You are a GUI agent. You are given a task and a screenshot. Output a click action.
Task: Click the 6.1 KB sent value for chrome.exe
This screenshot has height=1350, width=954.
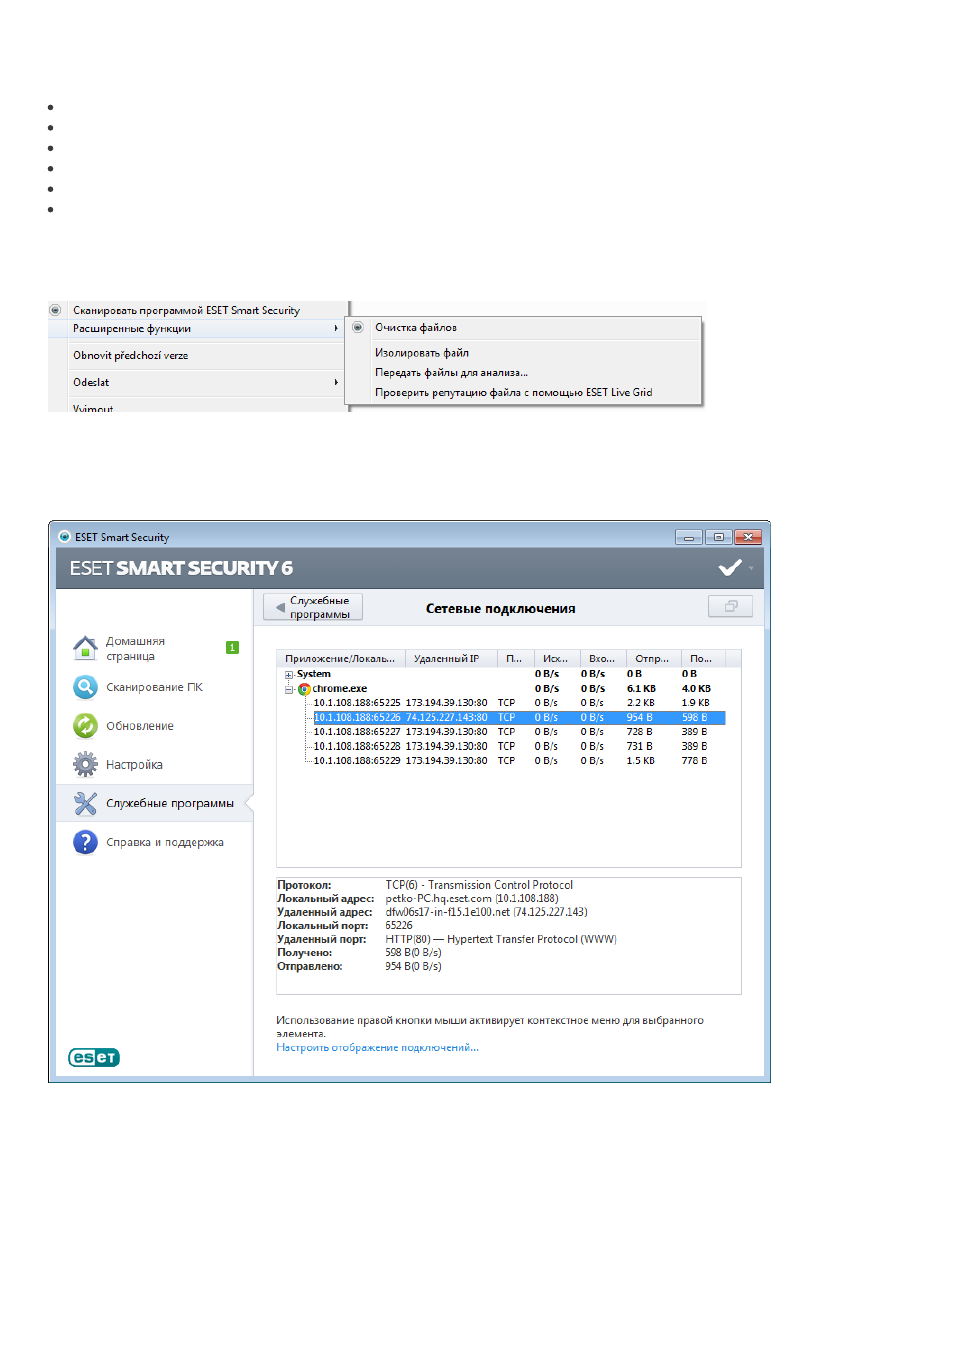coord(641,689)
